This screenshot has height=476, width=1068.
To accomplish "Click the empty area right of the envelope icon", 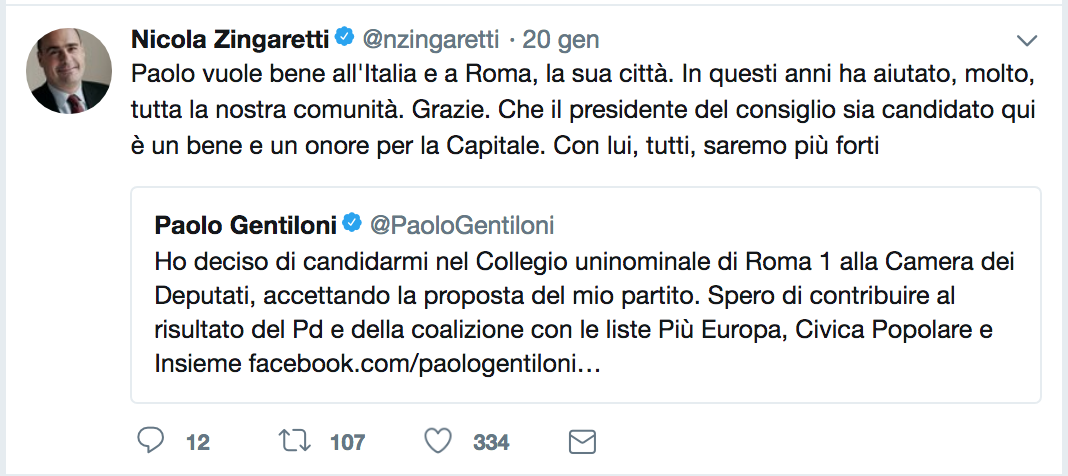I will tap(800, 441).
